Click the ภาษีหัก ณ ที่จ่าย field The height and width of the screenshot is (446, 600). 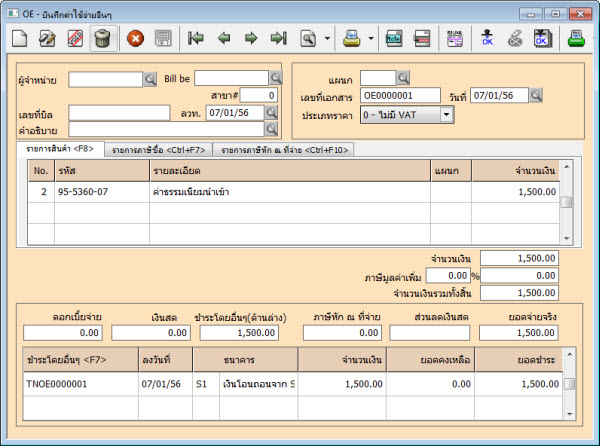point(342,333)
